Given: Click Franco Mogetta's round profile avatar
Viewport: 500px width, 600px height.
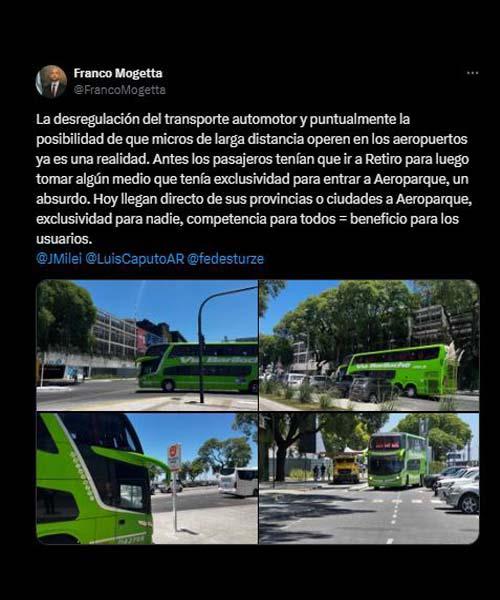Looking at the screenshot, I should pyautogui.click(x=51, y=82).
